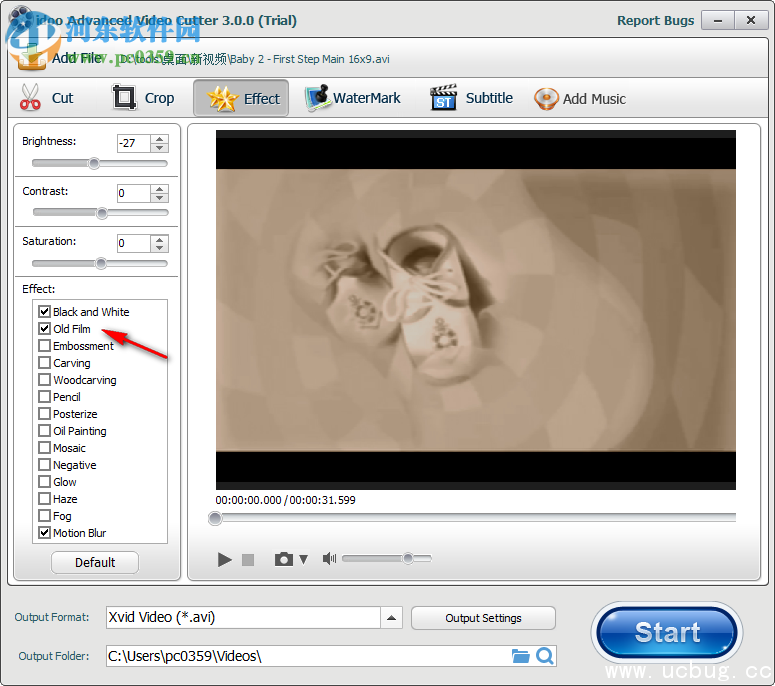Enable the Embossment effect

[x=44, y=345]
